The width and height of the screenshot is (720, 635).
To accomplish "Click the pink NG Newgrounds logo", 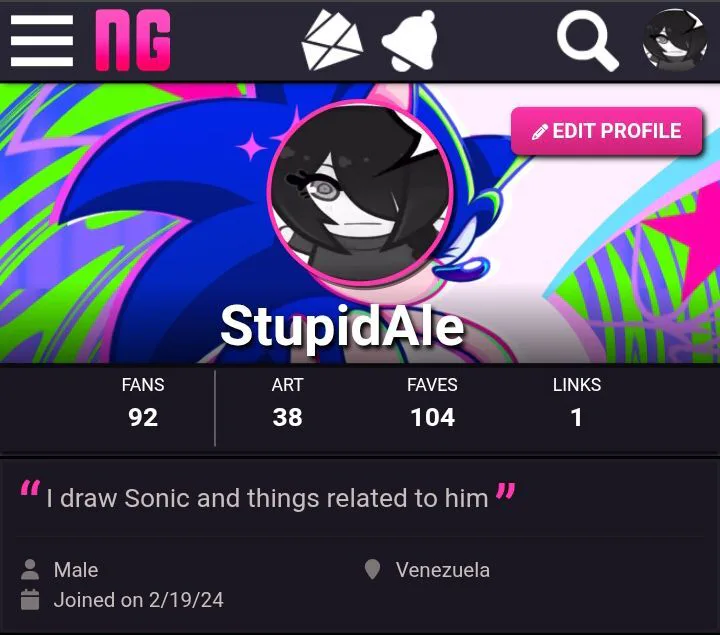I will 133,40.
